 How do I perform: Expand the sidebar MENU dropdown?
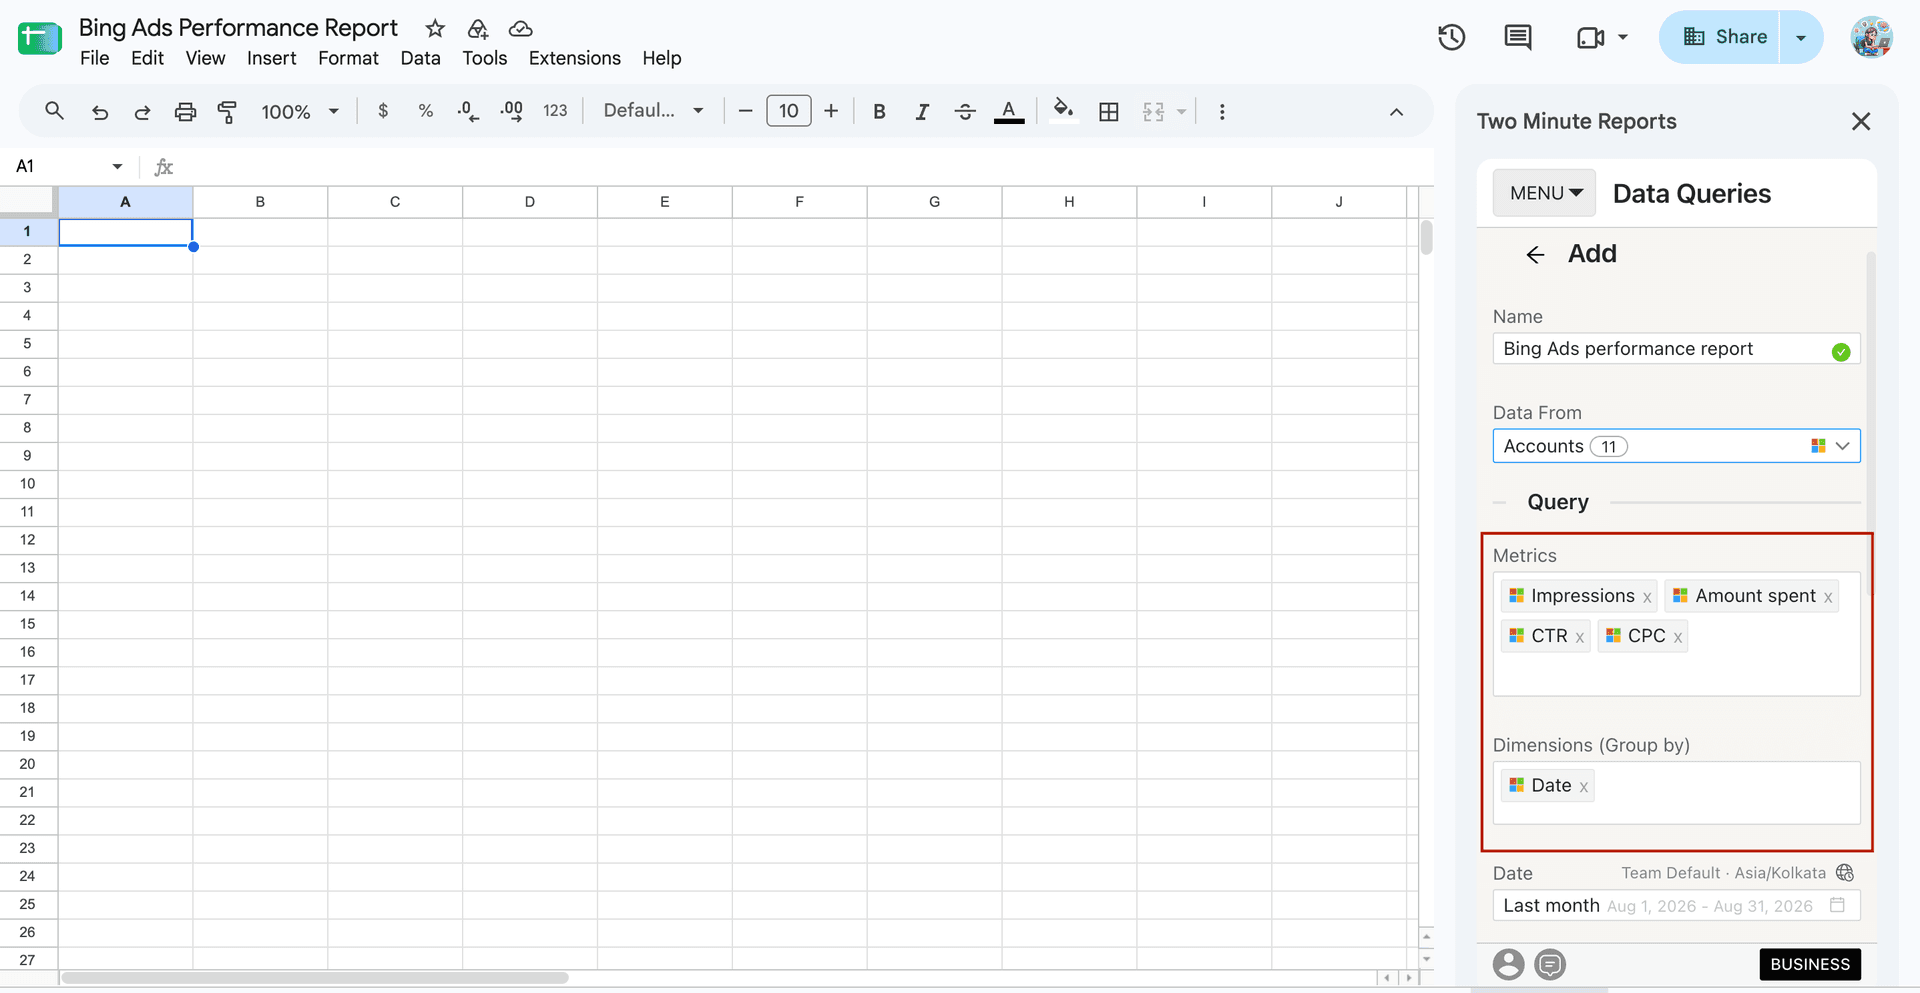[1545, 193]
